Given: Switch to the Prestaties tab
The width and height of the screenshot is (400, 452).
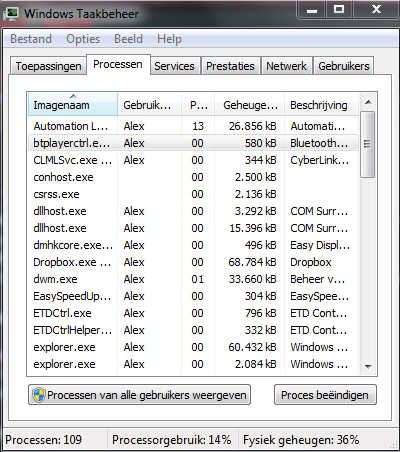Looking at the screenshot, I should pyautogui.click(x=230, y=66).
